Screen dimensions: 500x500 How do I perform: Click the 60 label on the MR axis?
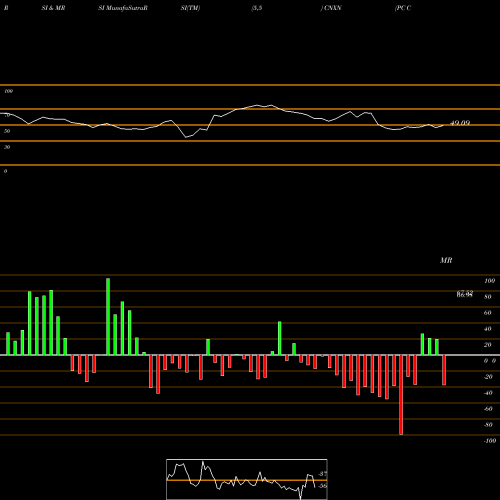[488, 313]
